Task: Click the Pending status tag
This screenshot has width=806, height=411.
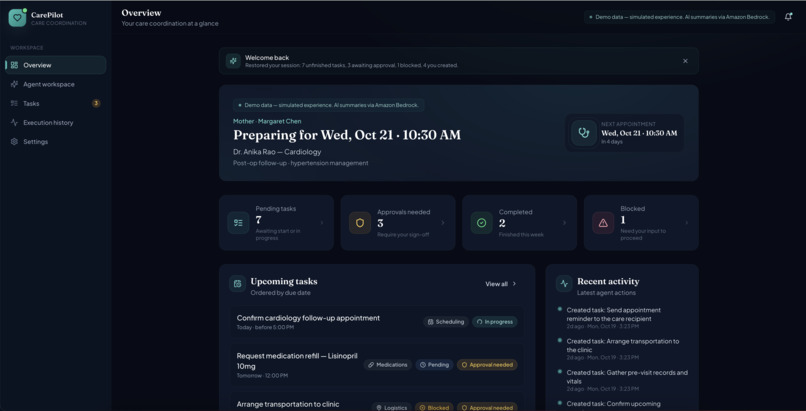Action: click(434, 365)
